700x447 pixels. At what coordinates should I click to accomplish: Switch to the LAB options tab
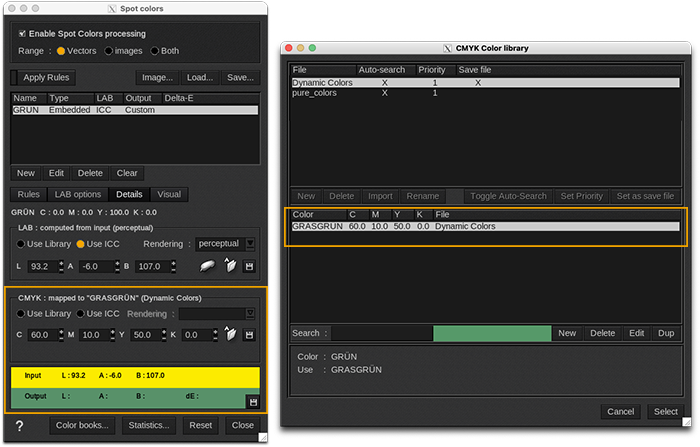tap(76, 194)
